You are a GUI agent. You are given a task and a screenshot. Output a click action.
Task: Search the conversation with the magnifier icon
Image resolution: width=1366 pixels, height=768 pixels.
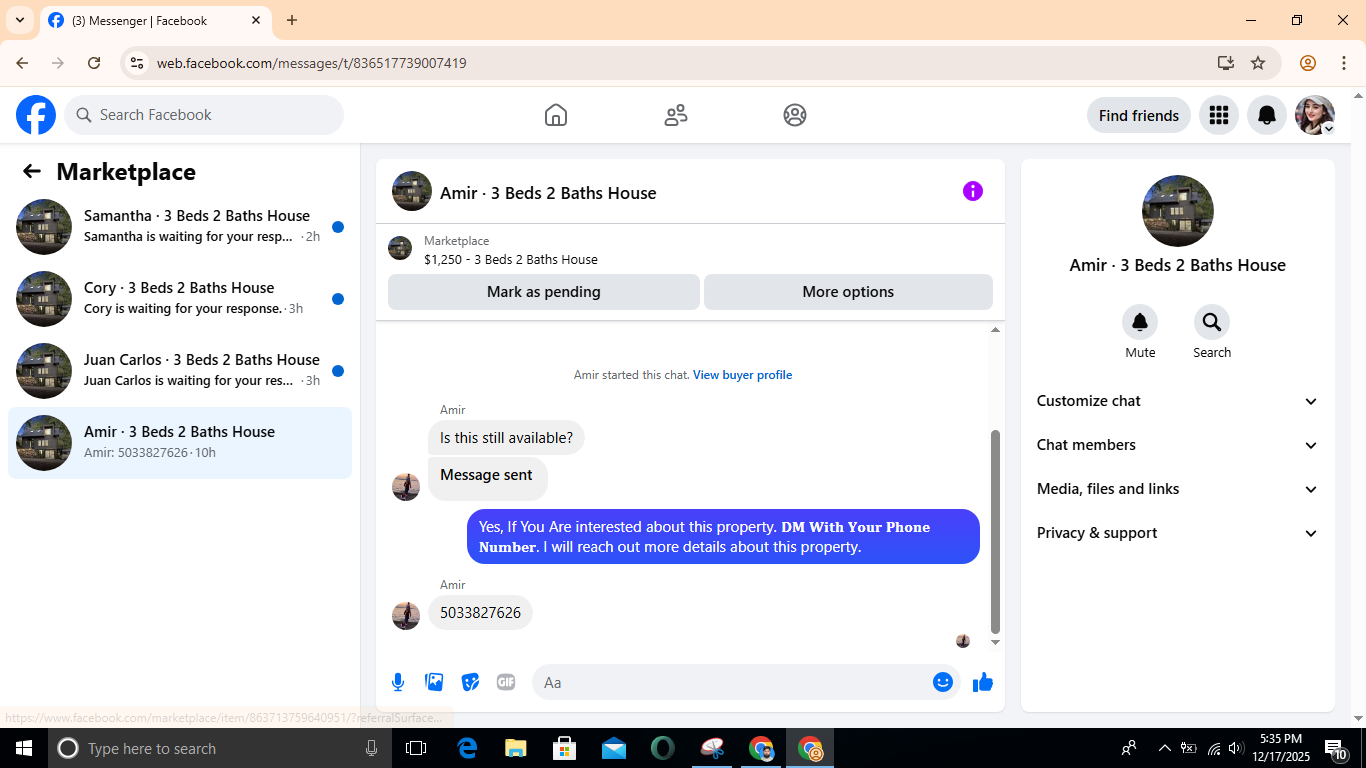pos(1212,322)
